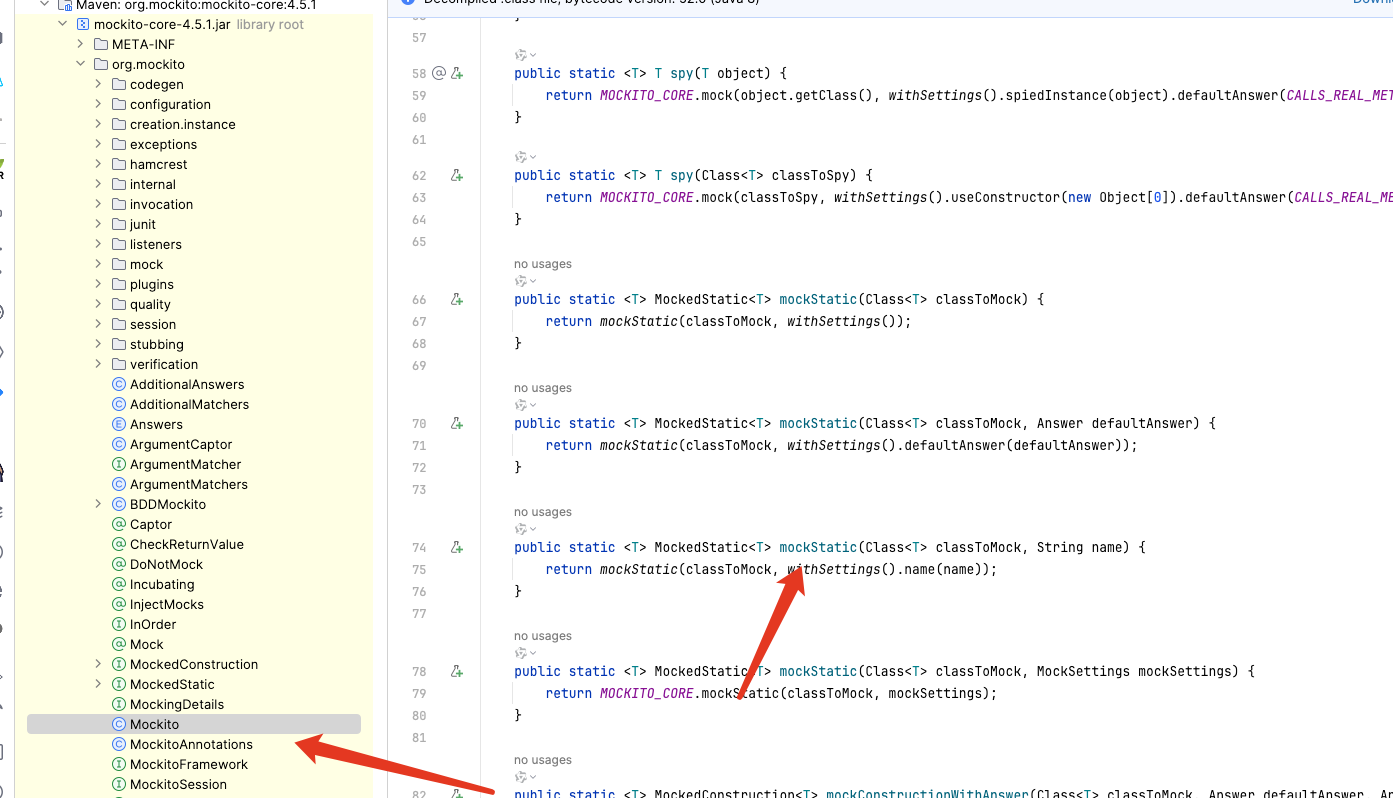The width and height of the screenshot is (1393, 798).
Task: Click the useConstructor call on line 63
Action: pos(1006,197)
